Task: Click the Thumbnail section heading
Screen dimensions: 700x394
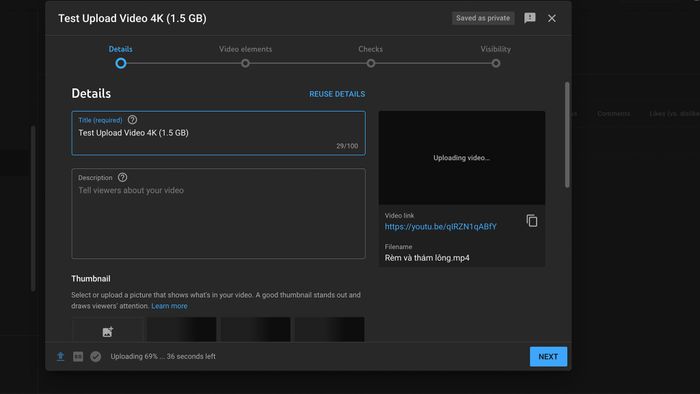Action: point(91,278)
